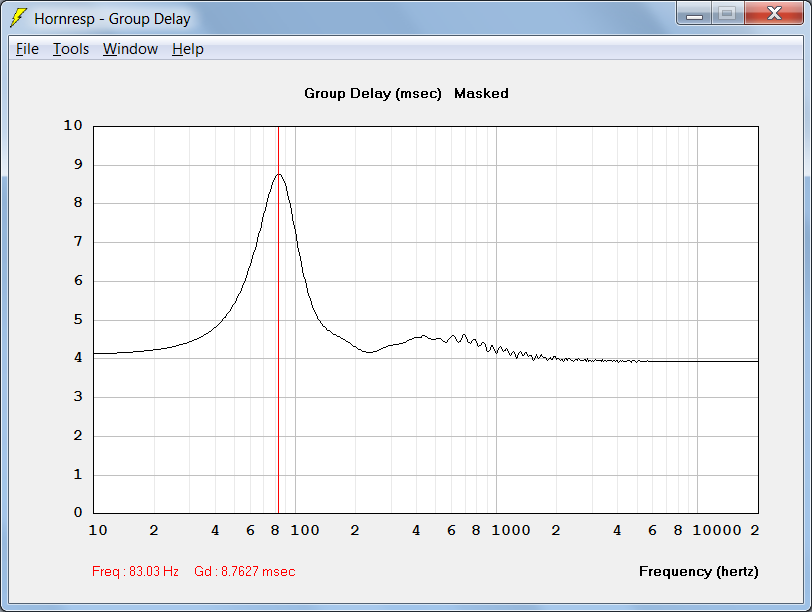
Task: Click the Hornresp lightning bolt icon
Action: pos(18,18)
